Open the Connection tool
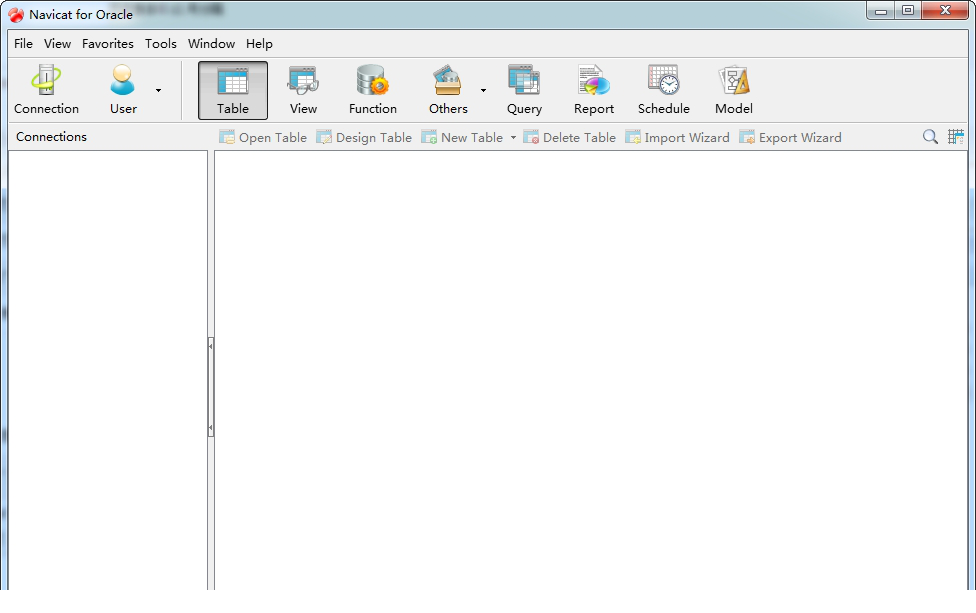Image resolution: width=976 pixels, height=613 pixels. [46, 90]
